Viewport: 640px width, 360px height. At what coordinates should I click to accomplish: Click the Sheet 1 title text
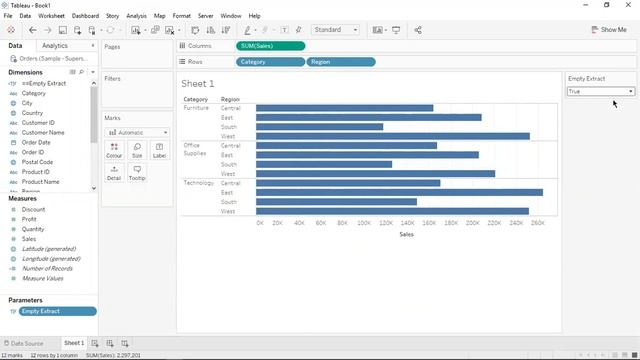click(198, 84)
